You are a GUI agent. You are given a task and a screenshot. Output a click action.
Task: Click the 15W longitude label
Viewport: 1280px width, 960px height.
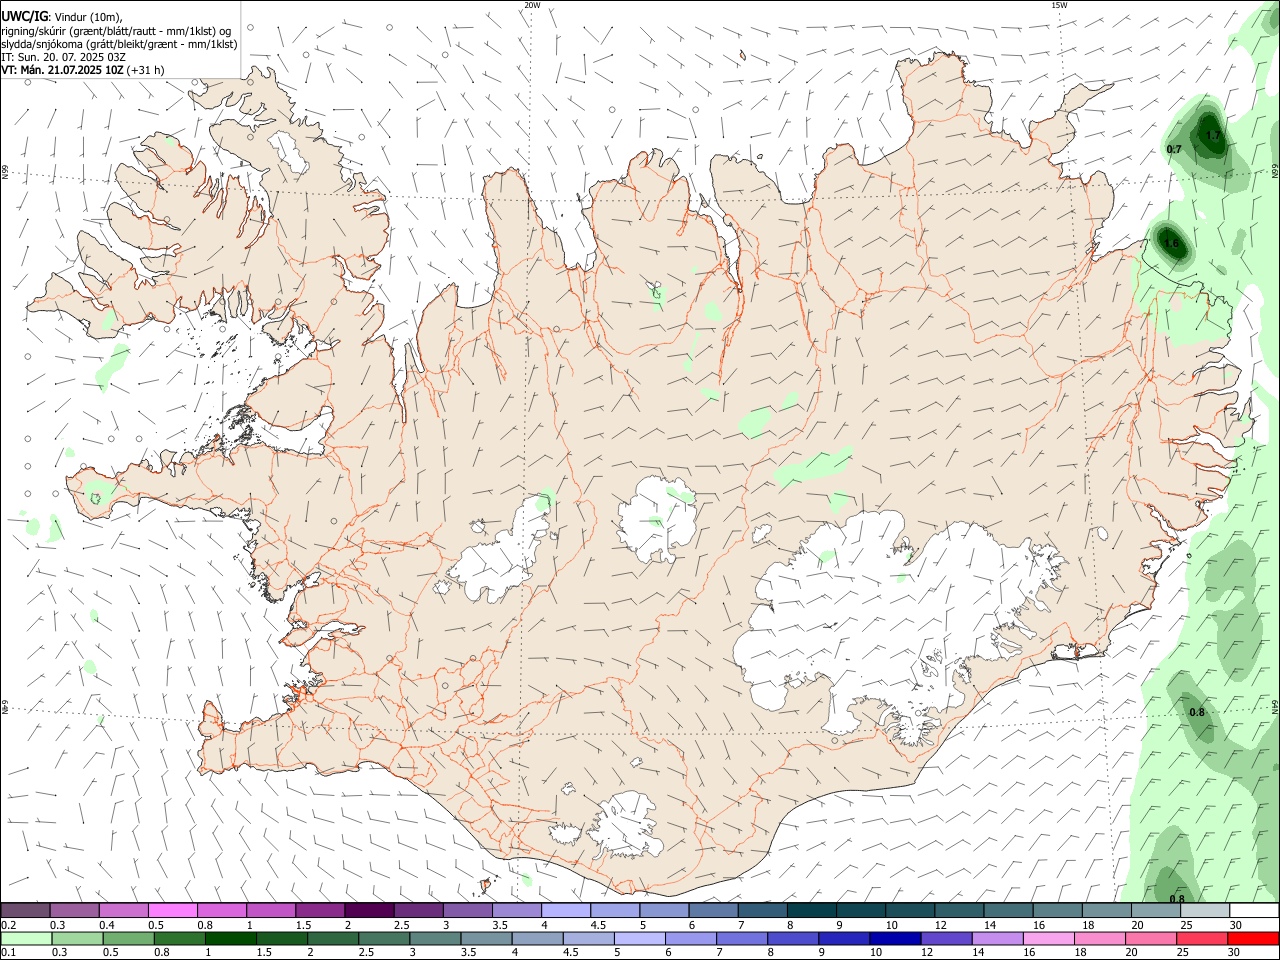[x=1059, y=5]
